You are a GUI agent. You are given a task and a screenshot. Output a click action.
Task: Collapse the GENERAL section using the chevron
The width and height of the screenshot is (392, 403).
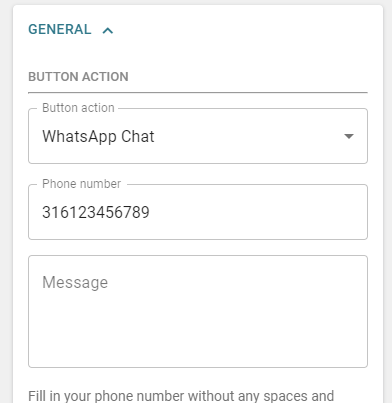[108, 31]
